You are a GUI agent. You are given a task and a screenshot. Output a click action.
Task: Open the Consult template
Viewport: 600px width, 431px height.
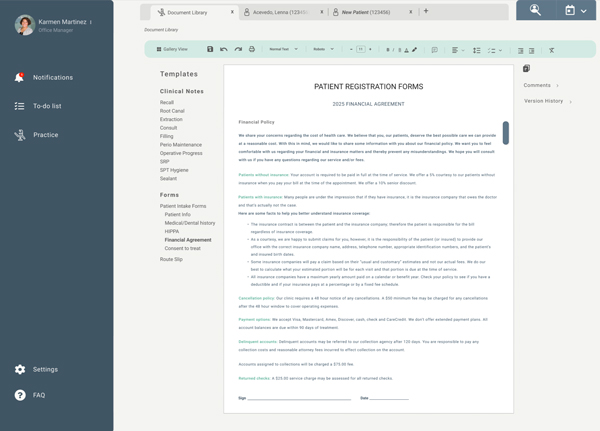[168, 128]
